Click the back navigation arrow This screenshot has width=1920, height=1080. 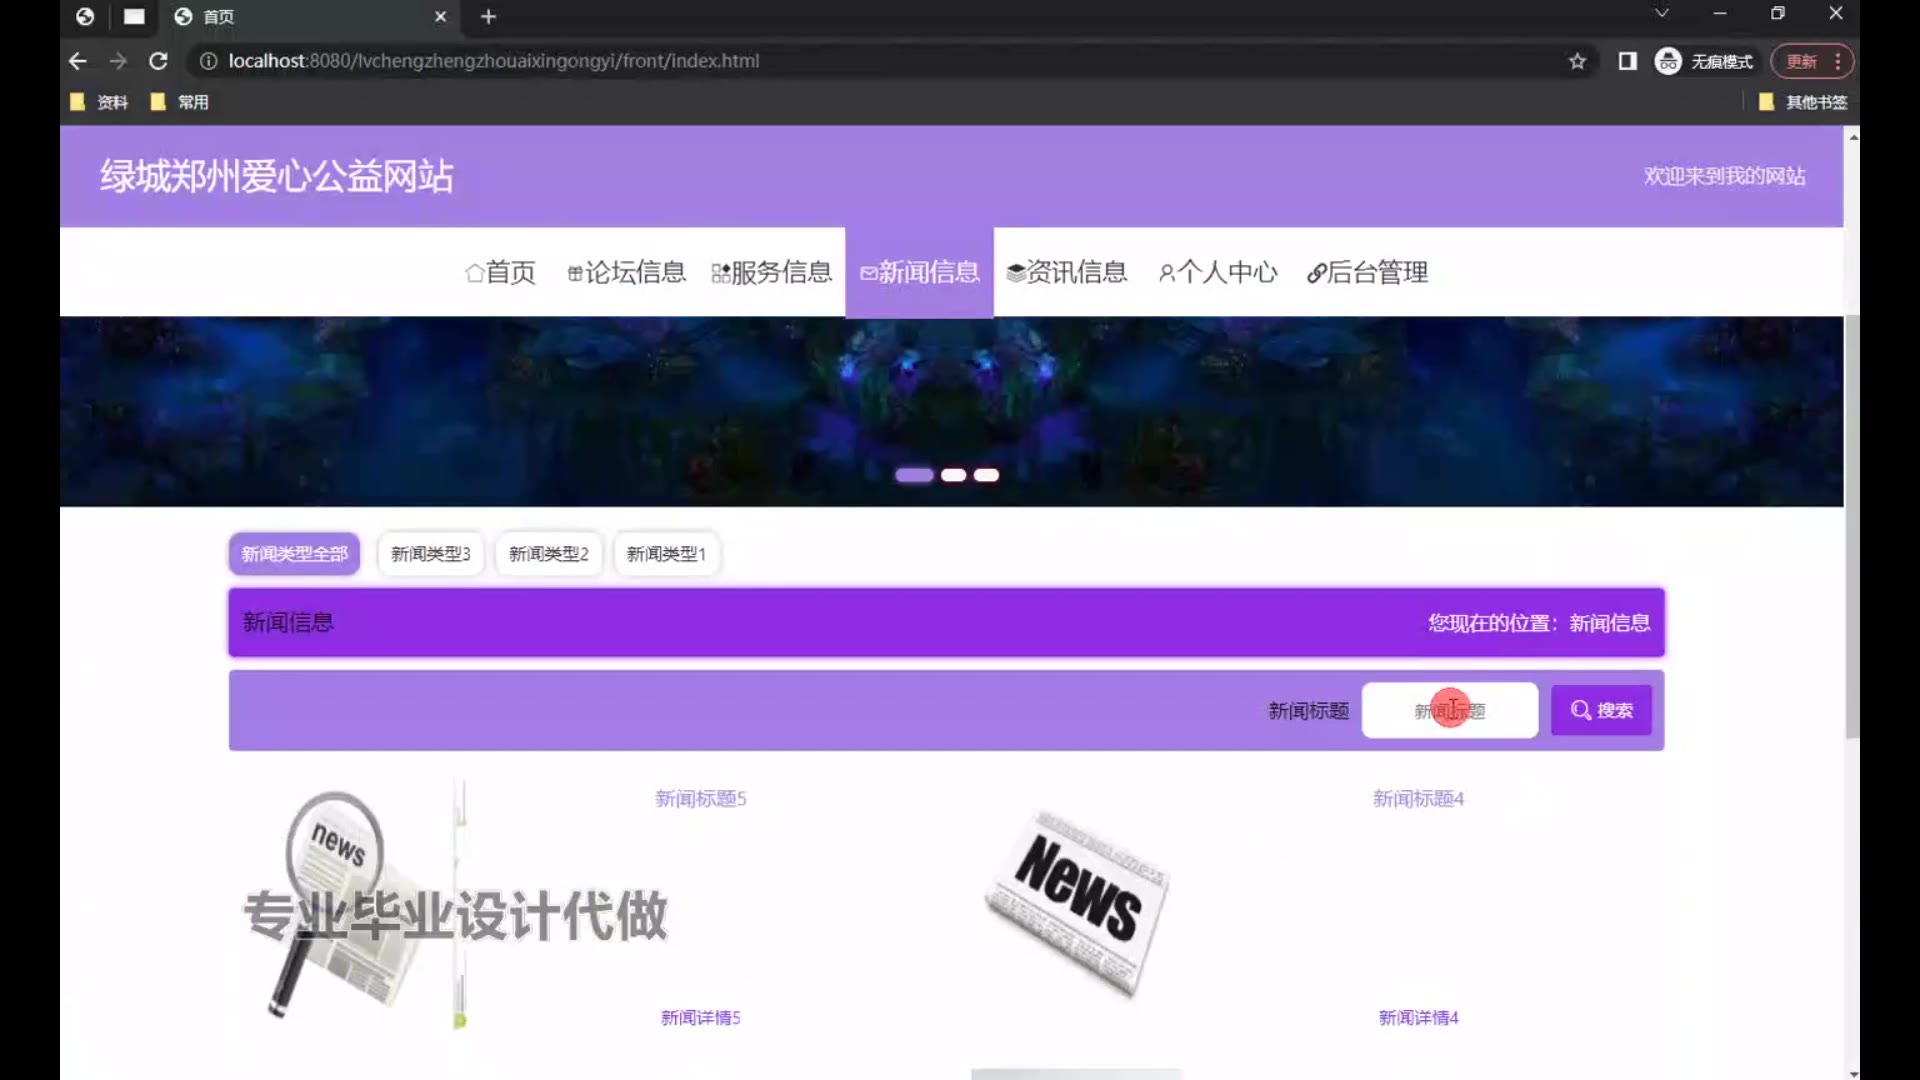78,61
